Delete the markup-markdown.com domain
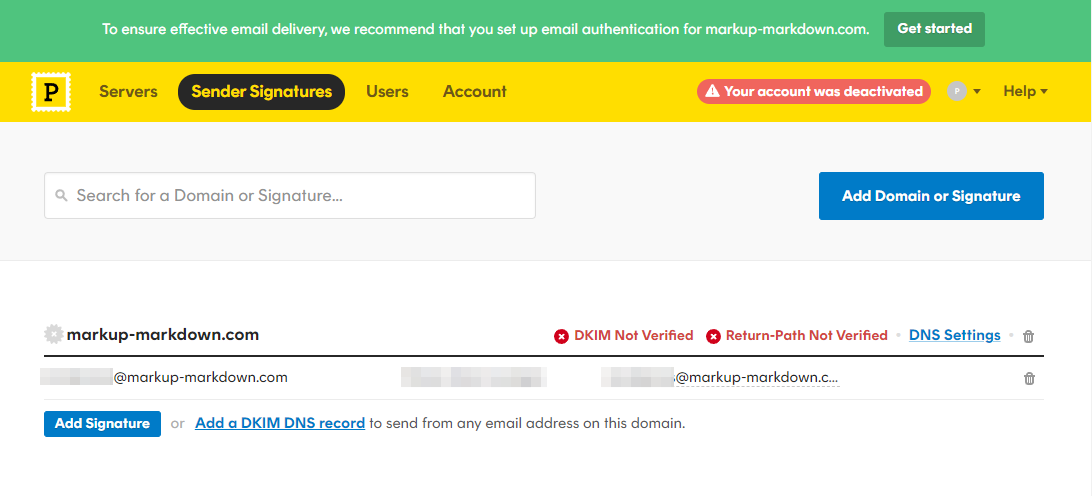Image resolution: width=1092 pixels, height=496 pixels. point(1029,337)
